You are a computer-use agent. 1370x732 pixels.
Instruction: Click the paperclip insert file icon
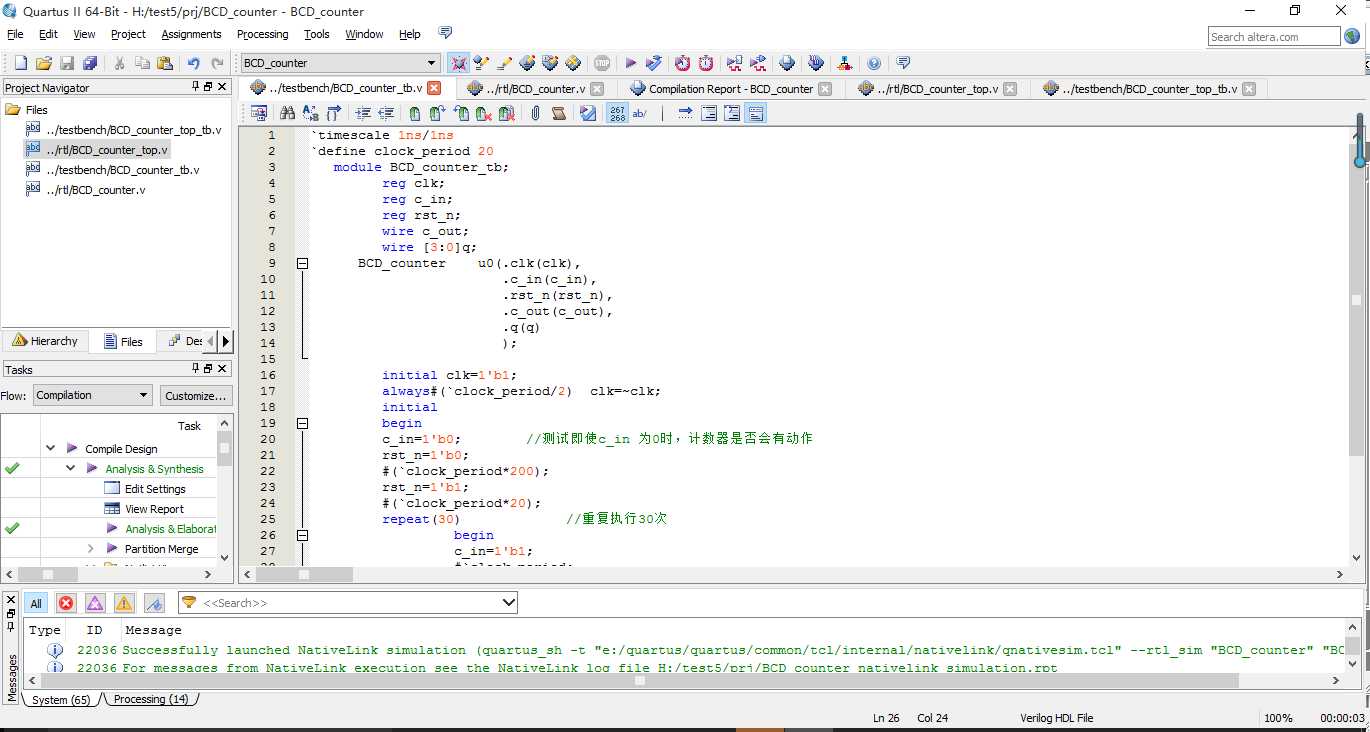point(535,113)
